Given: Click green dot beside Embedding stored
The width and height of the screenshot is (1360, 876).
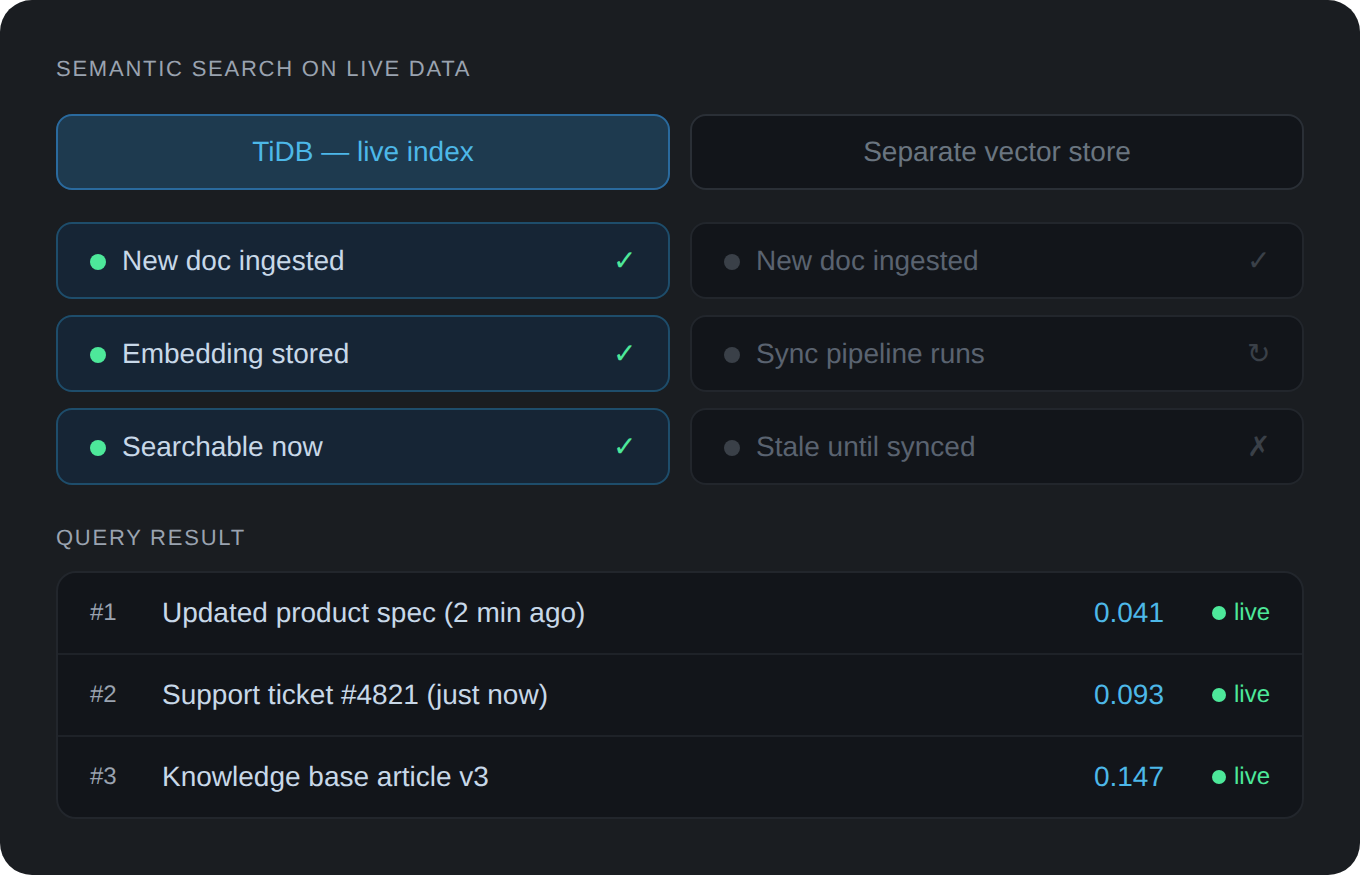Looking at the screenshot, I should point(98,355).
